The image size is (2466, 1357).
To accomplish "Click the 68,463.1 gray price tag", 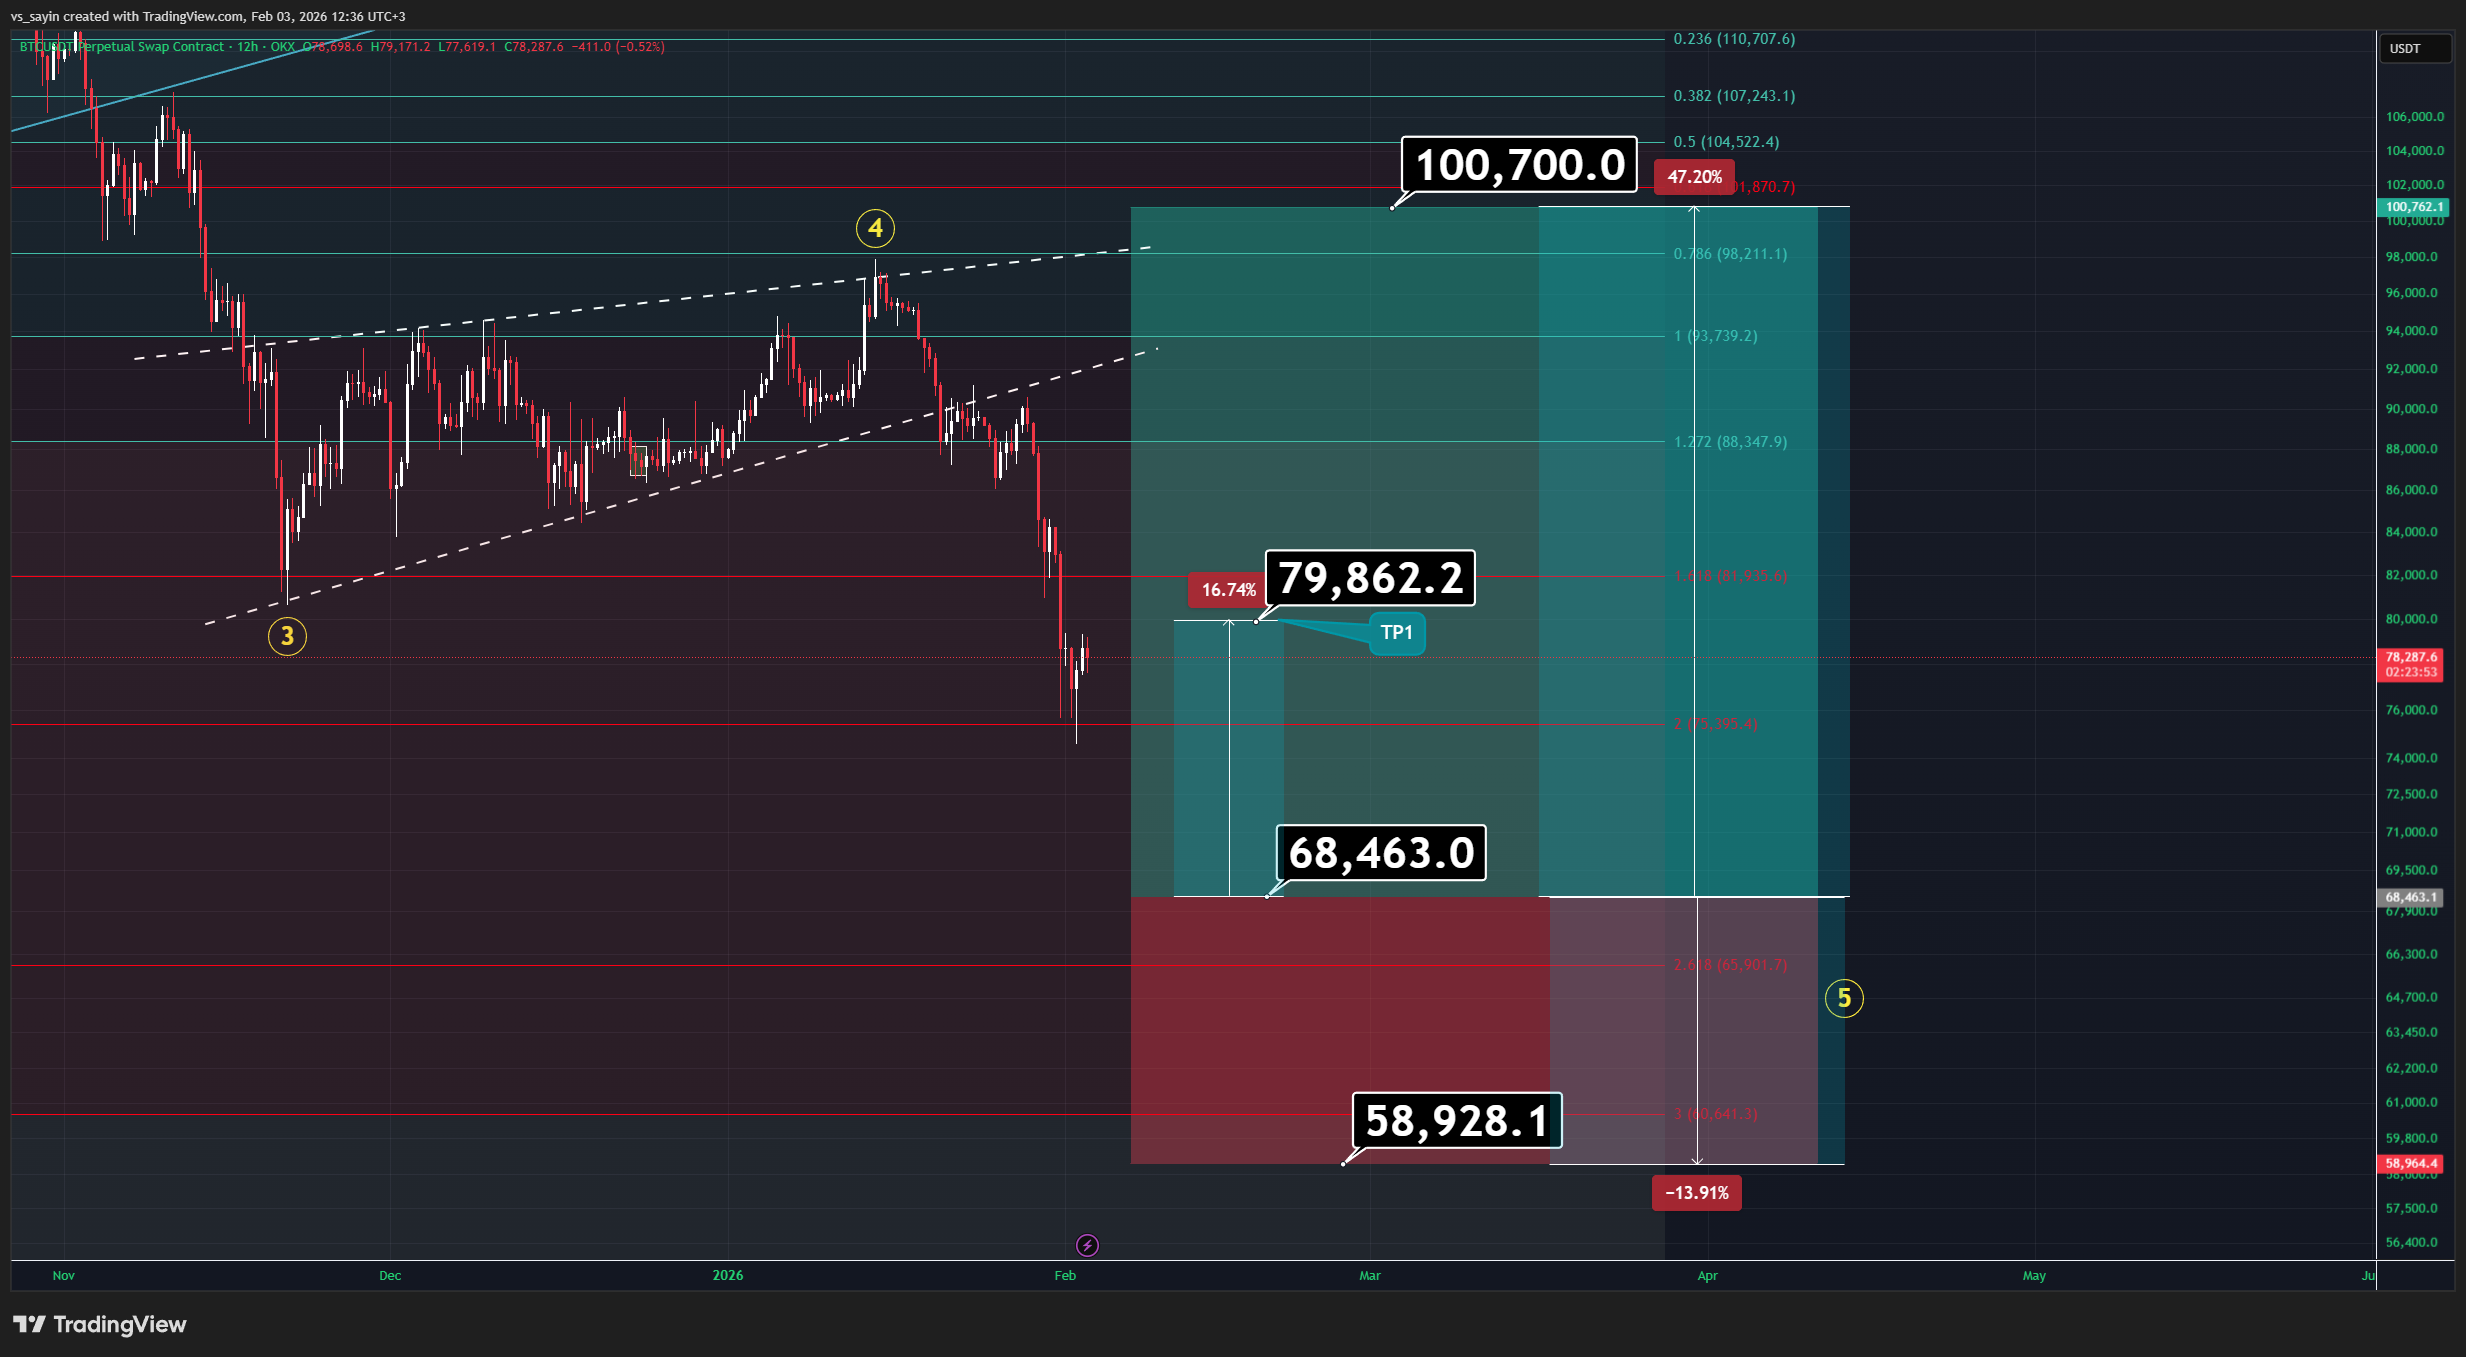I will click(x=2411, y=897).
